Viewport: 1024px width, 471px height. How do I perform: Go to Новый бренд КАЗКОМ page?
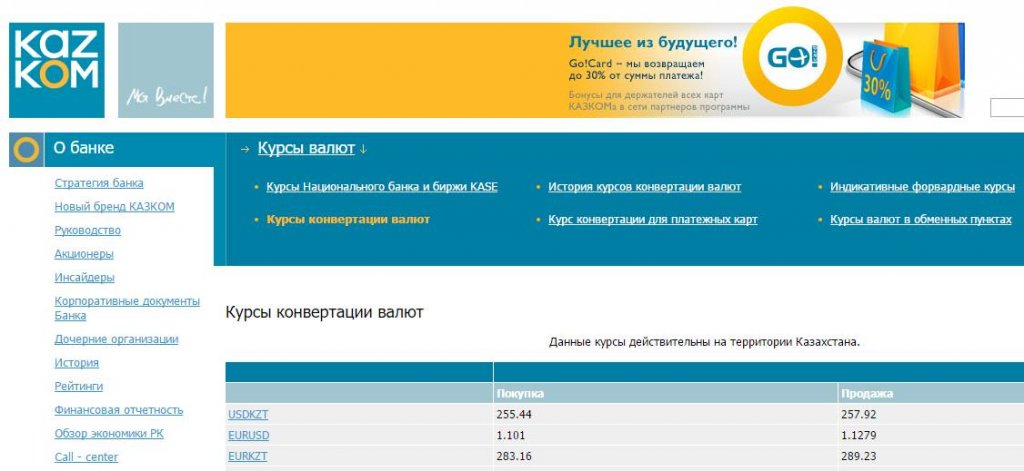point(114,207)
